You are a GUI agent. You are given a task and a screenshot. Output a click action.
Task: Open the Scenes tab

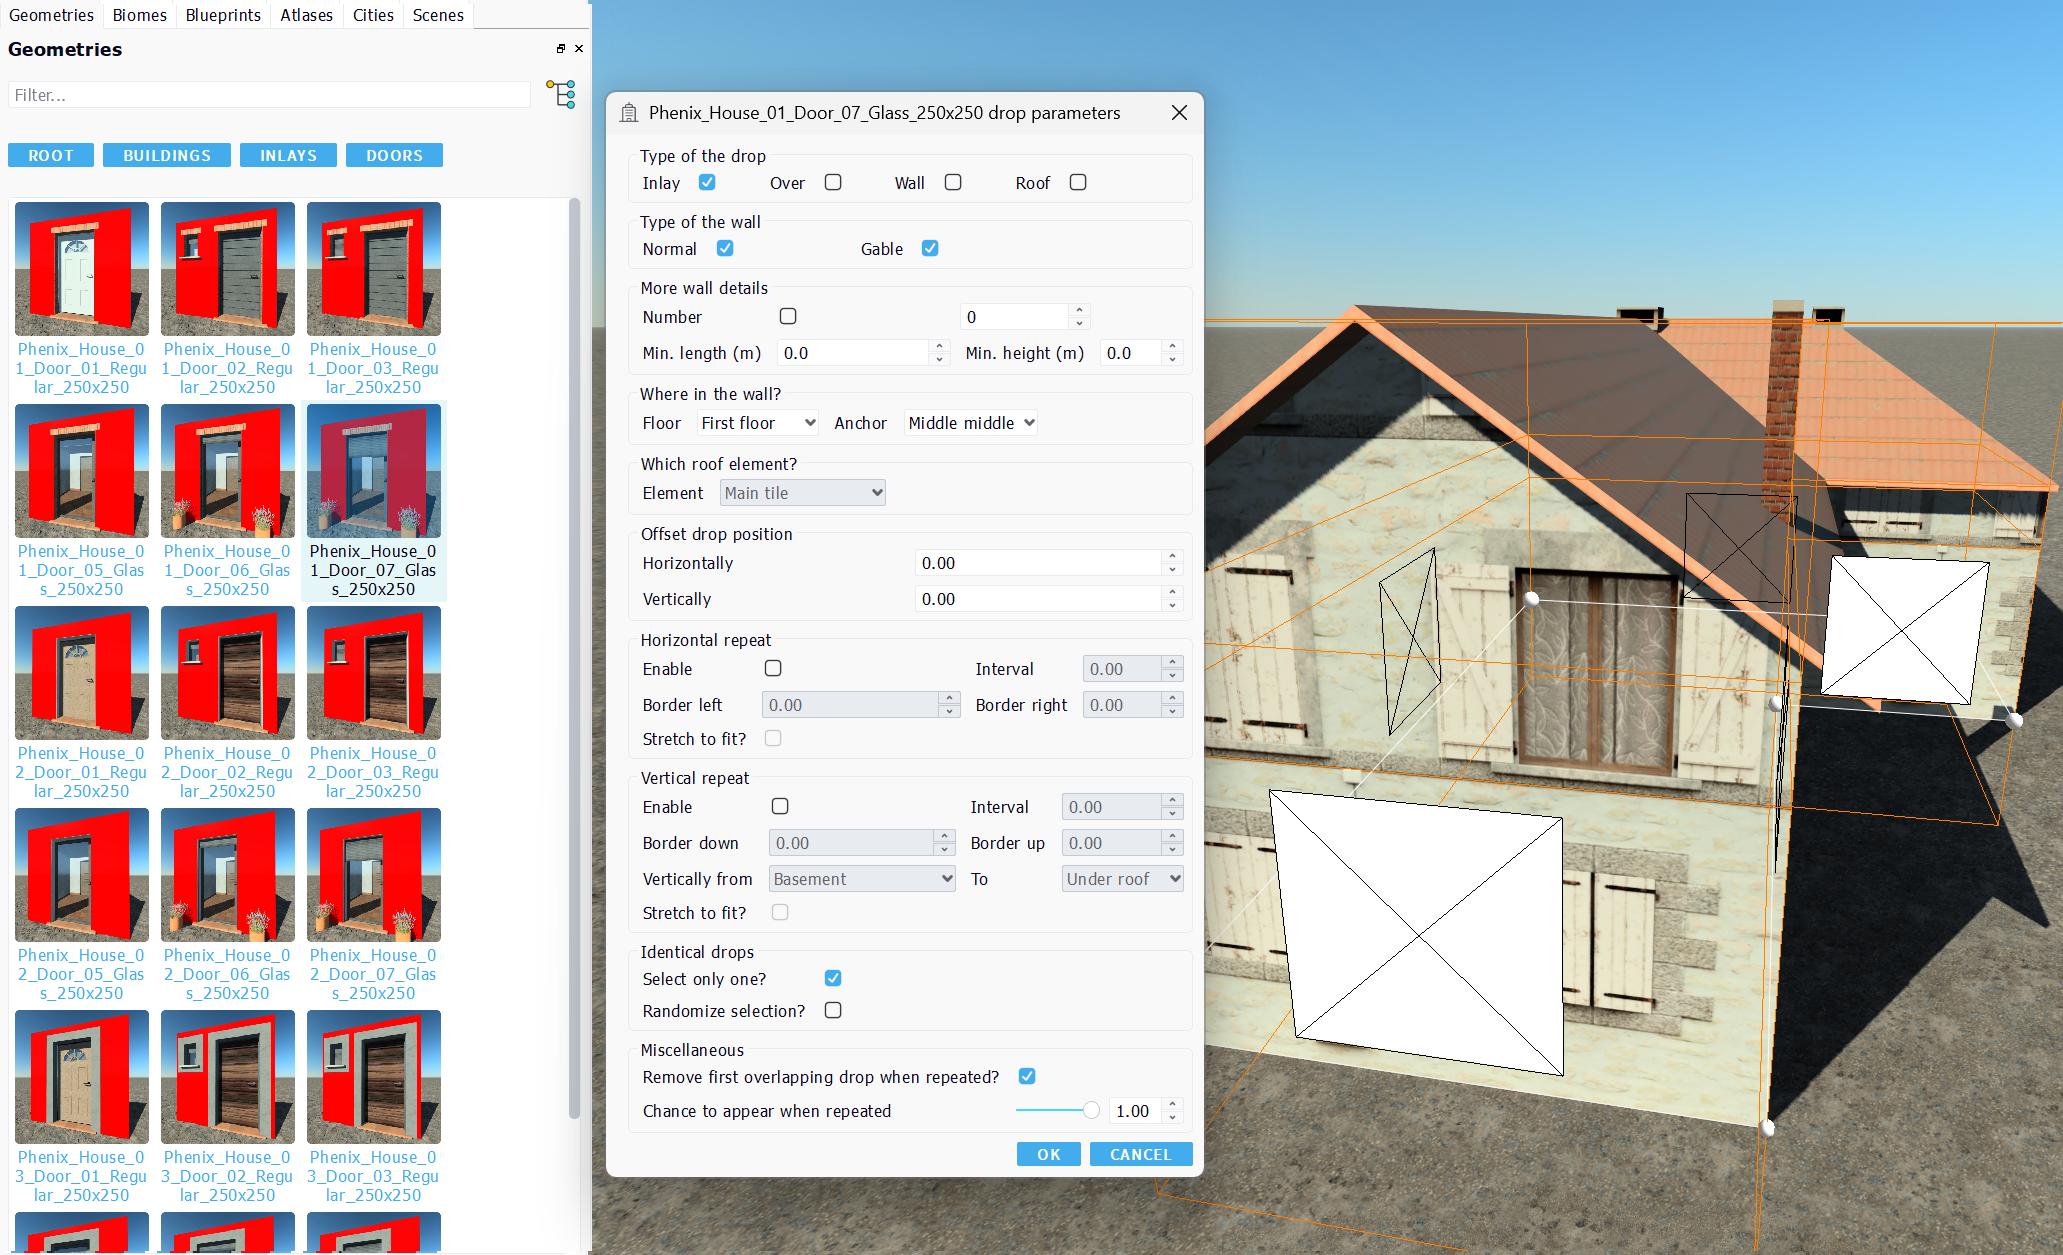(x=438, y=15)
